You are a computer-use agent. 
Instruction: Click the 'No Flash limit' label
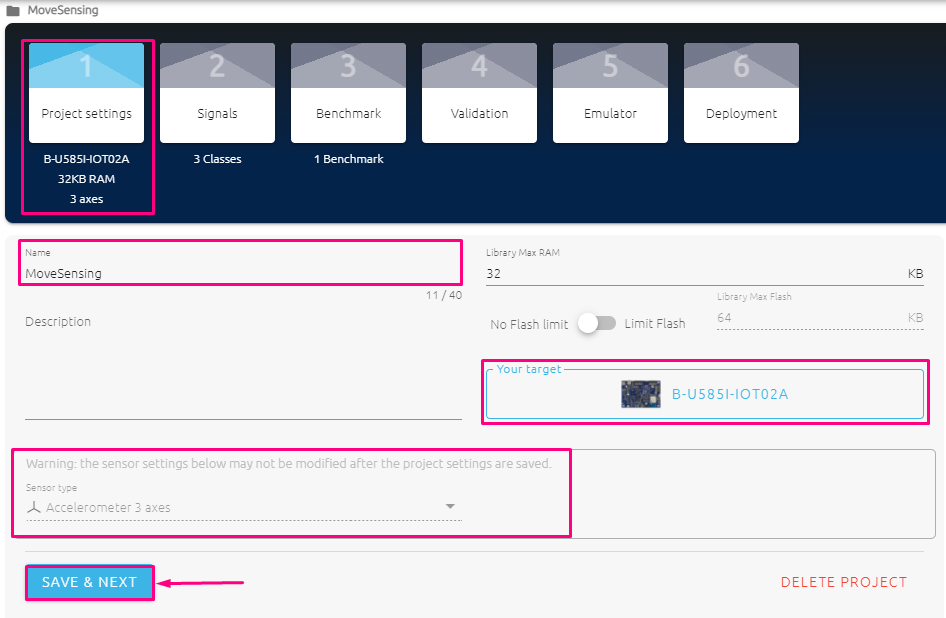point(529,324)
